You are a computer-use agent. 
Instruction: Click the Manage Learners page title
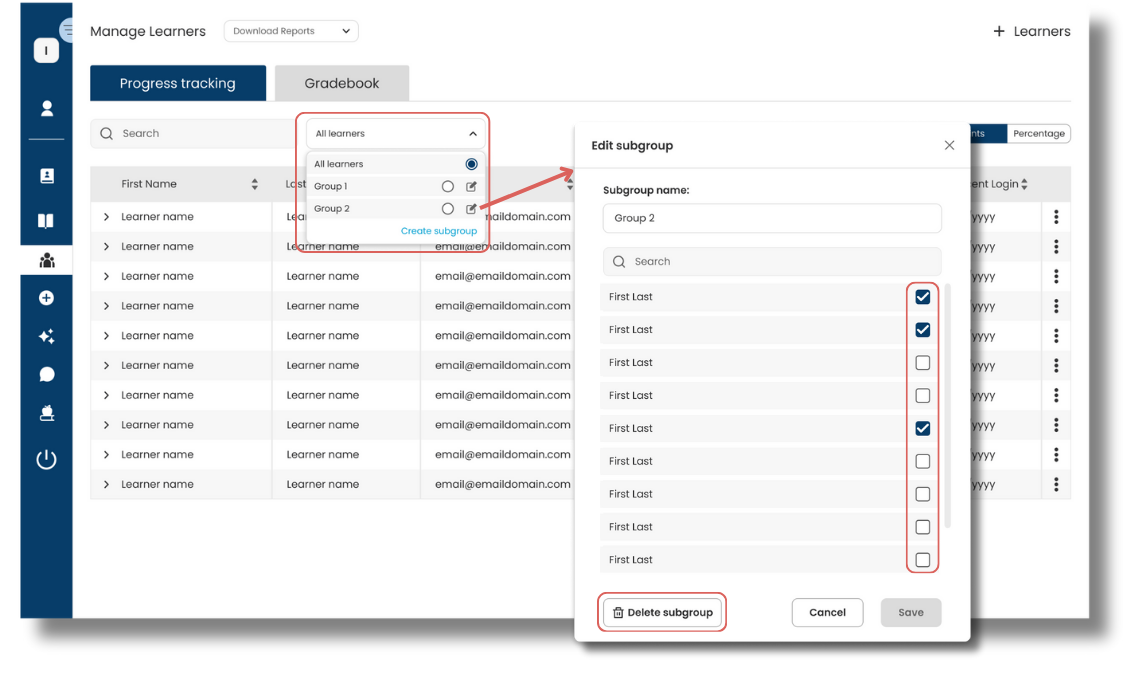coord(148,31)
